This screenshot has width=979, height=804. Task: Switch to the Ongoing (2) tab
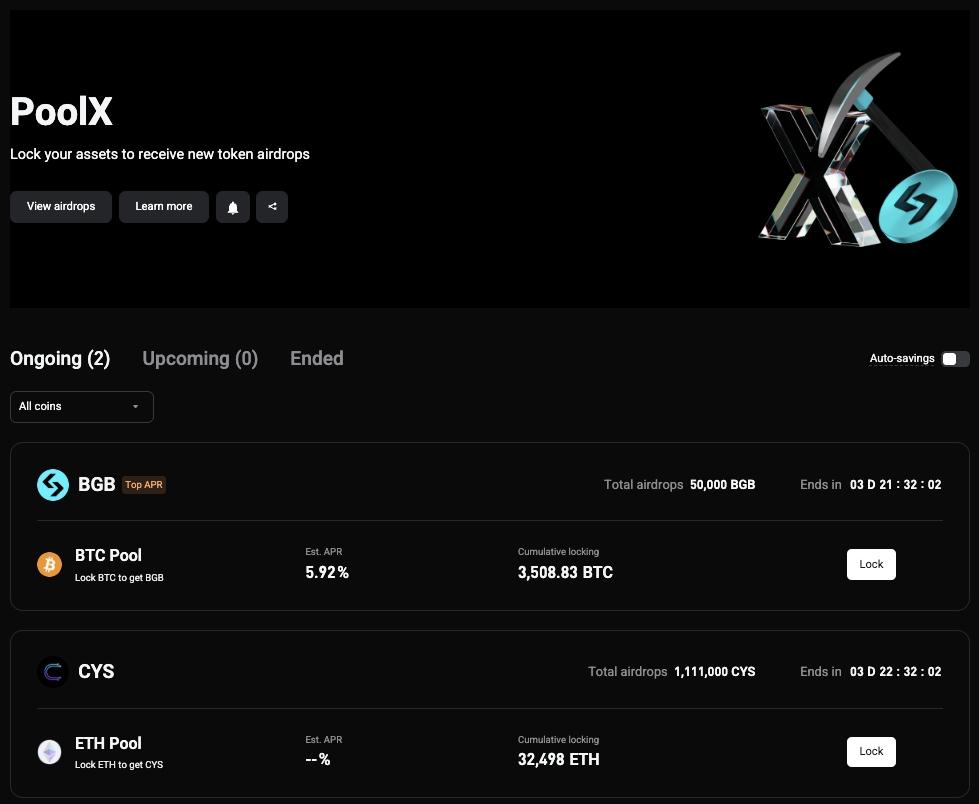60,359
